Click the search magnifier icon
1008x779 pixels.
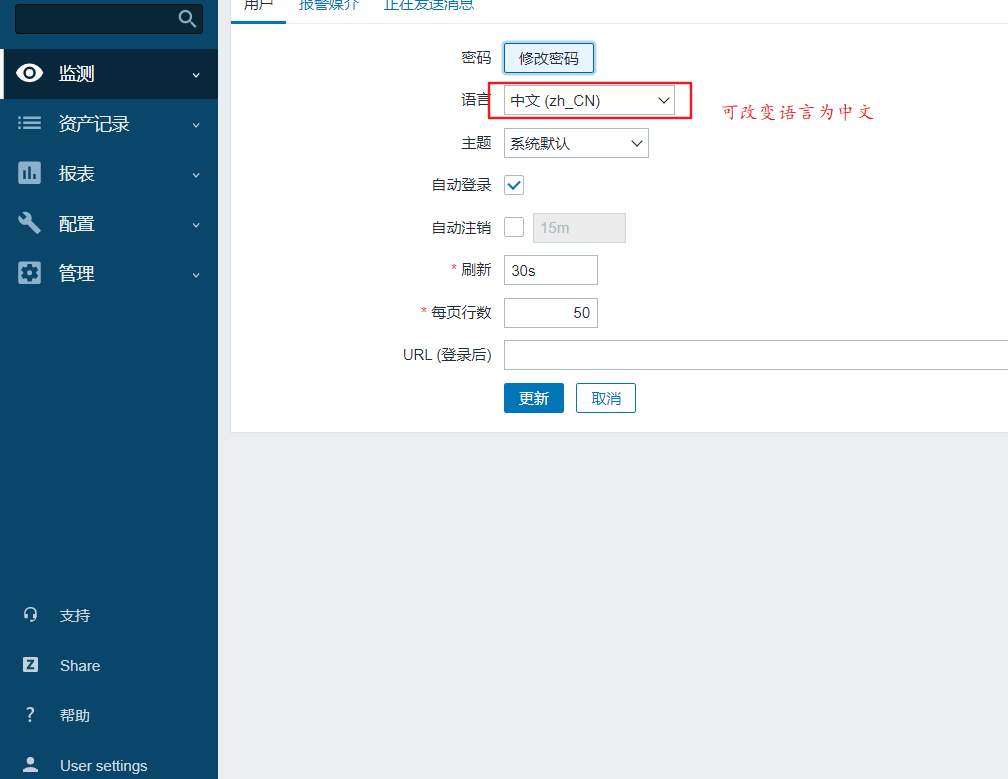[x=187, y=19]
